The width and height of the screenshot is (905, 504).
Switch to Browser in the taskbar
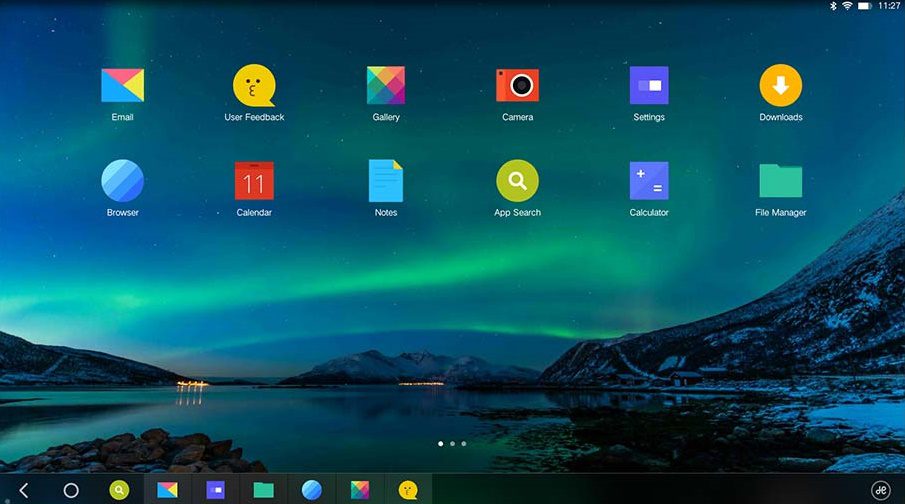click(312, 491)
